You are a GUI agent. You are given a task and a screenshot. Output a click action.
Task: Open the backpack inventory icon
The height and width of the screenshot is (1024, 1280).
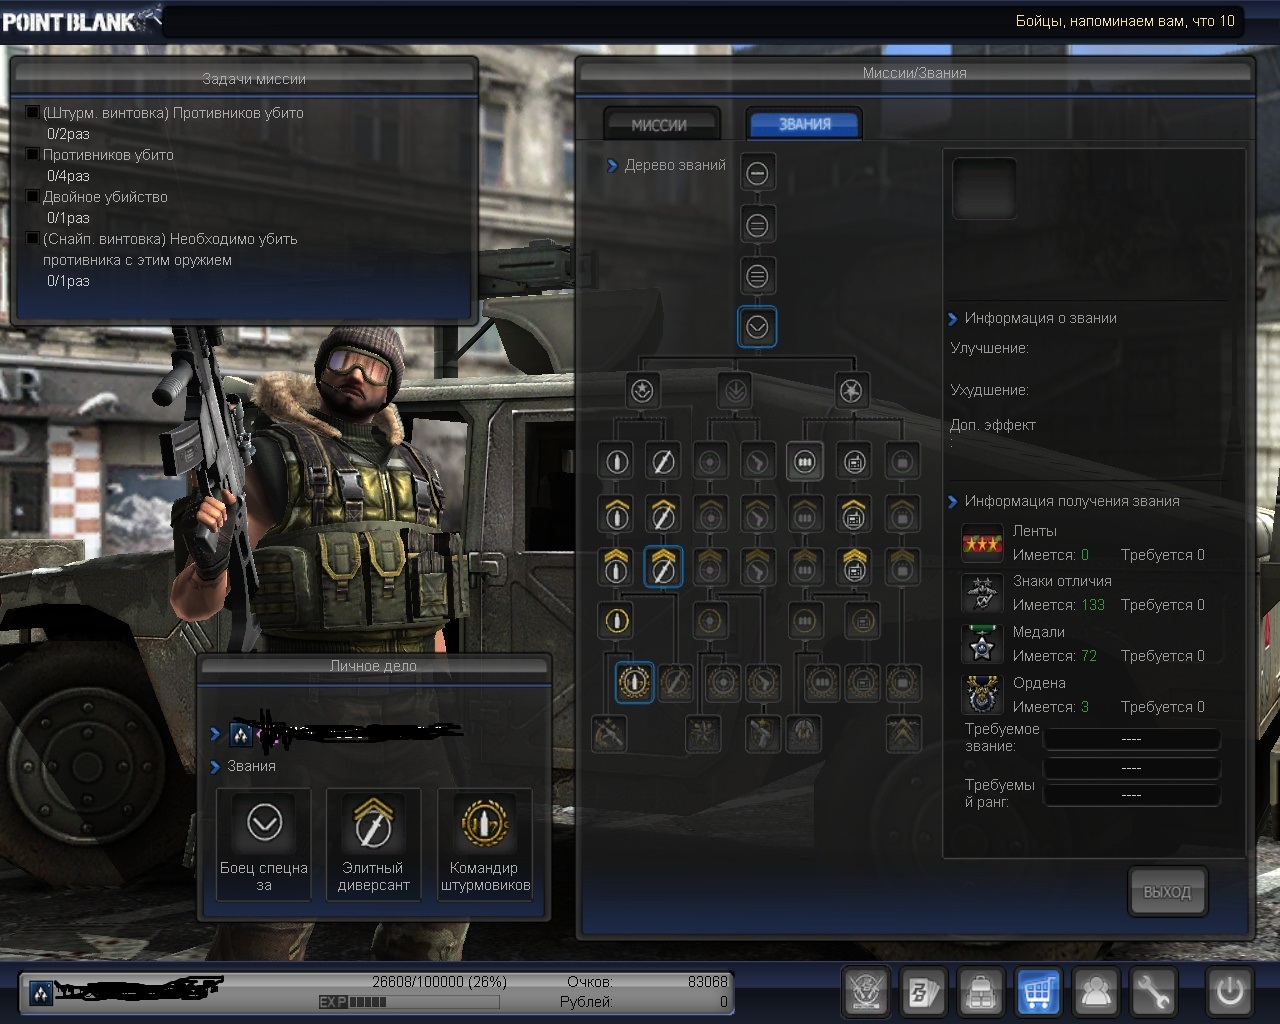tap(981, 992)
